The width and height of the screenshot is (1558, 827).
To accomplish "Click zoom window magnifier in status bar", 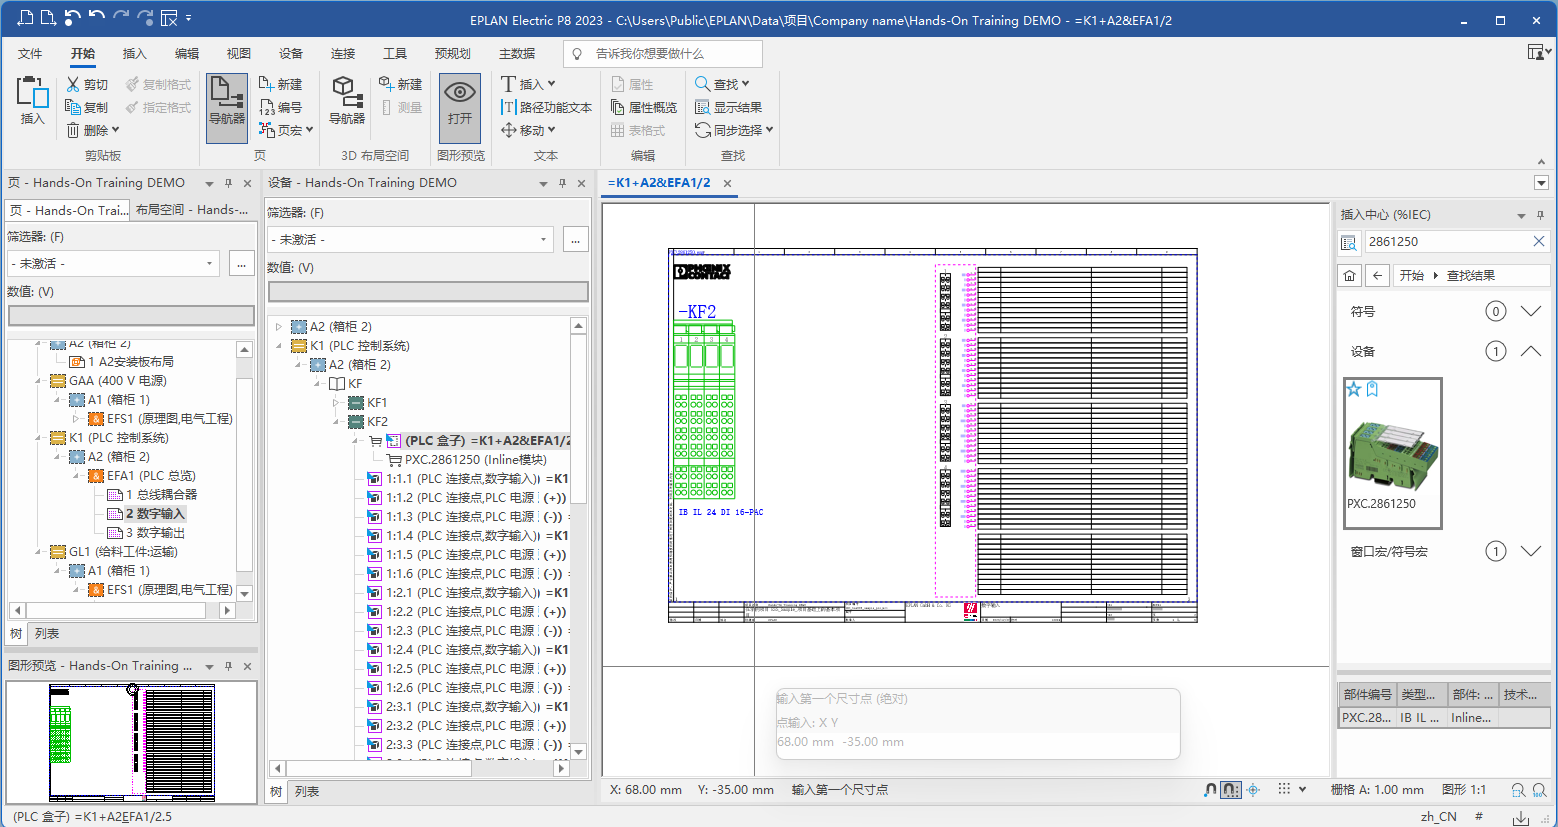I will click(x=1518, y=791).
